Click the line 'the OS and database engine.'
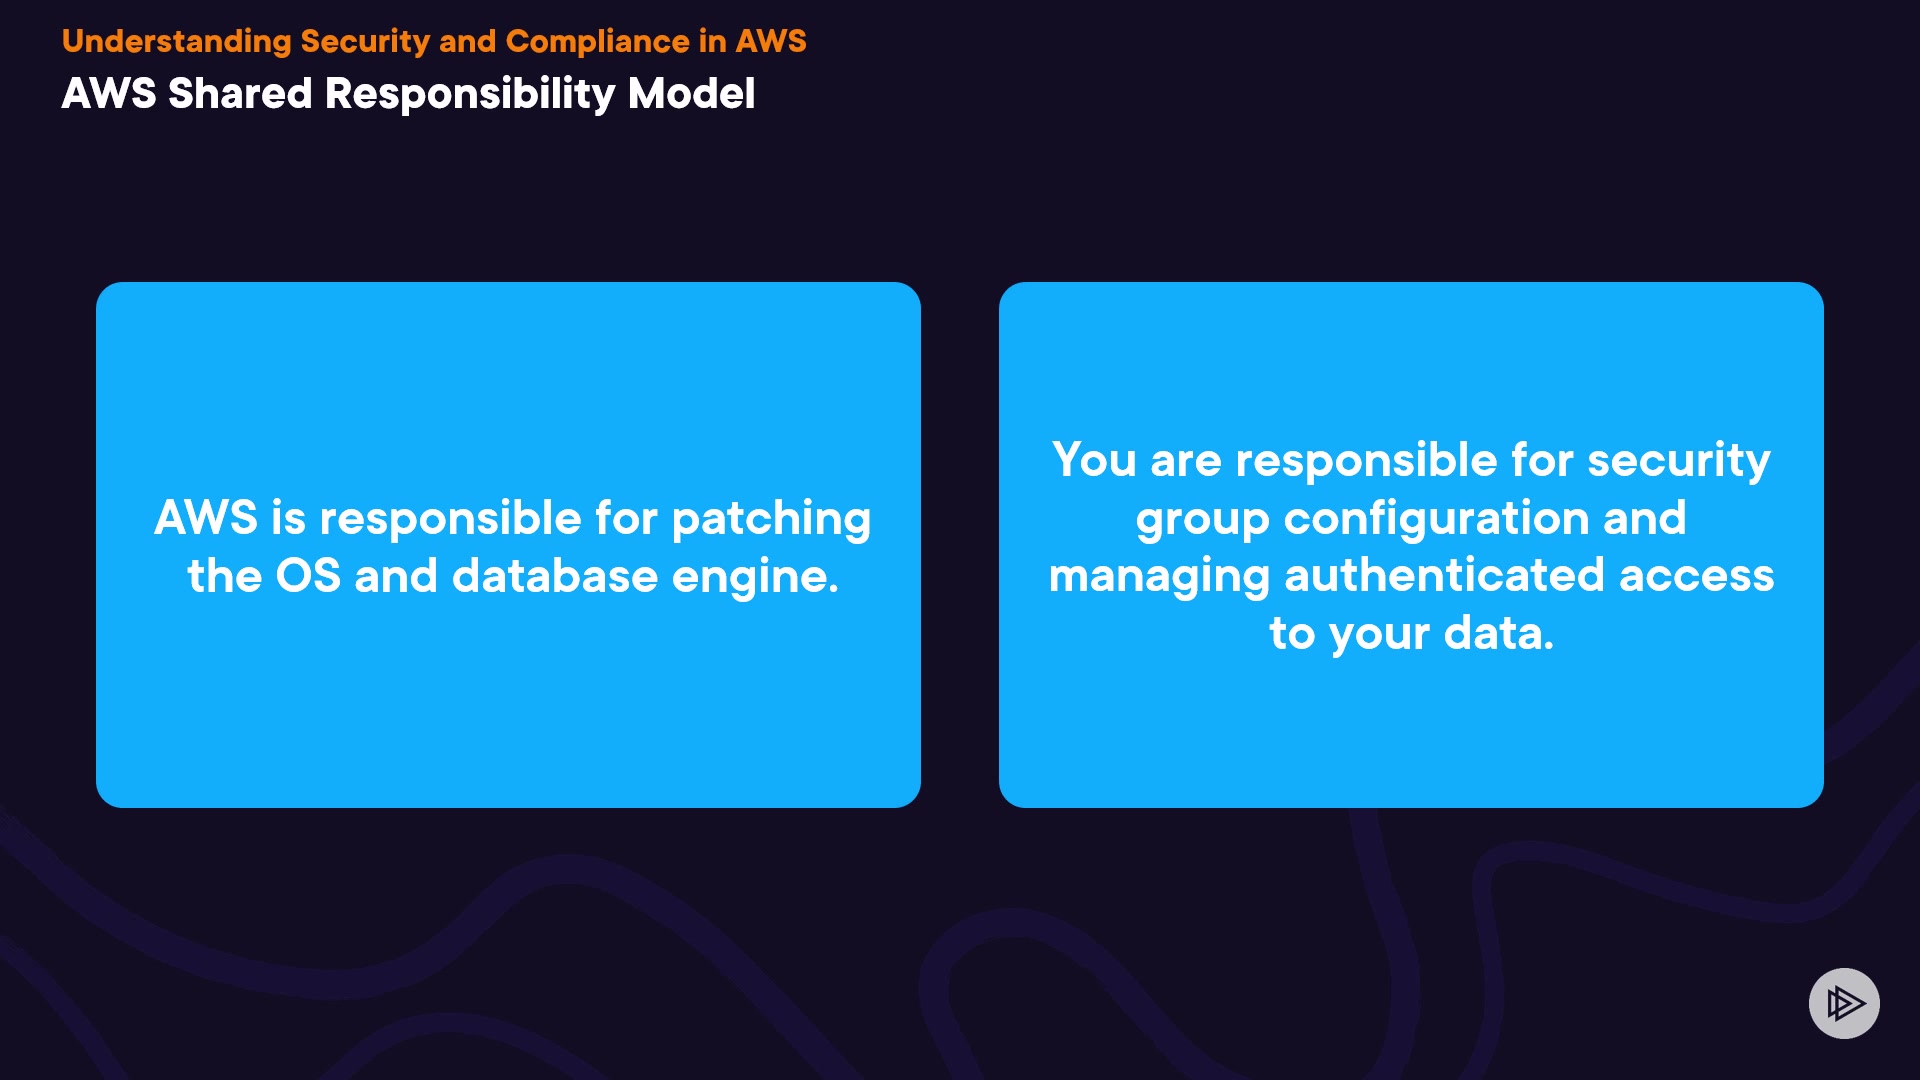Viewport: 1920px width, 1080px height. (512, 576)
